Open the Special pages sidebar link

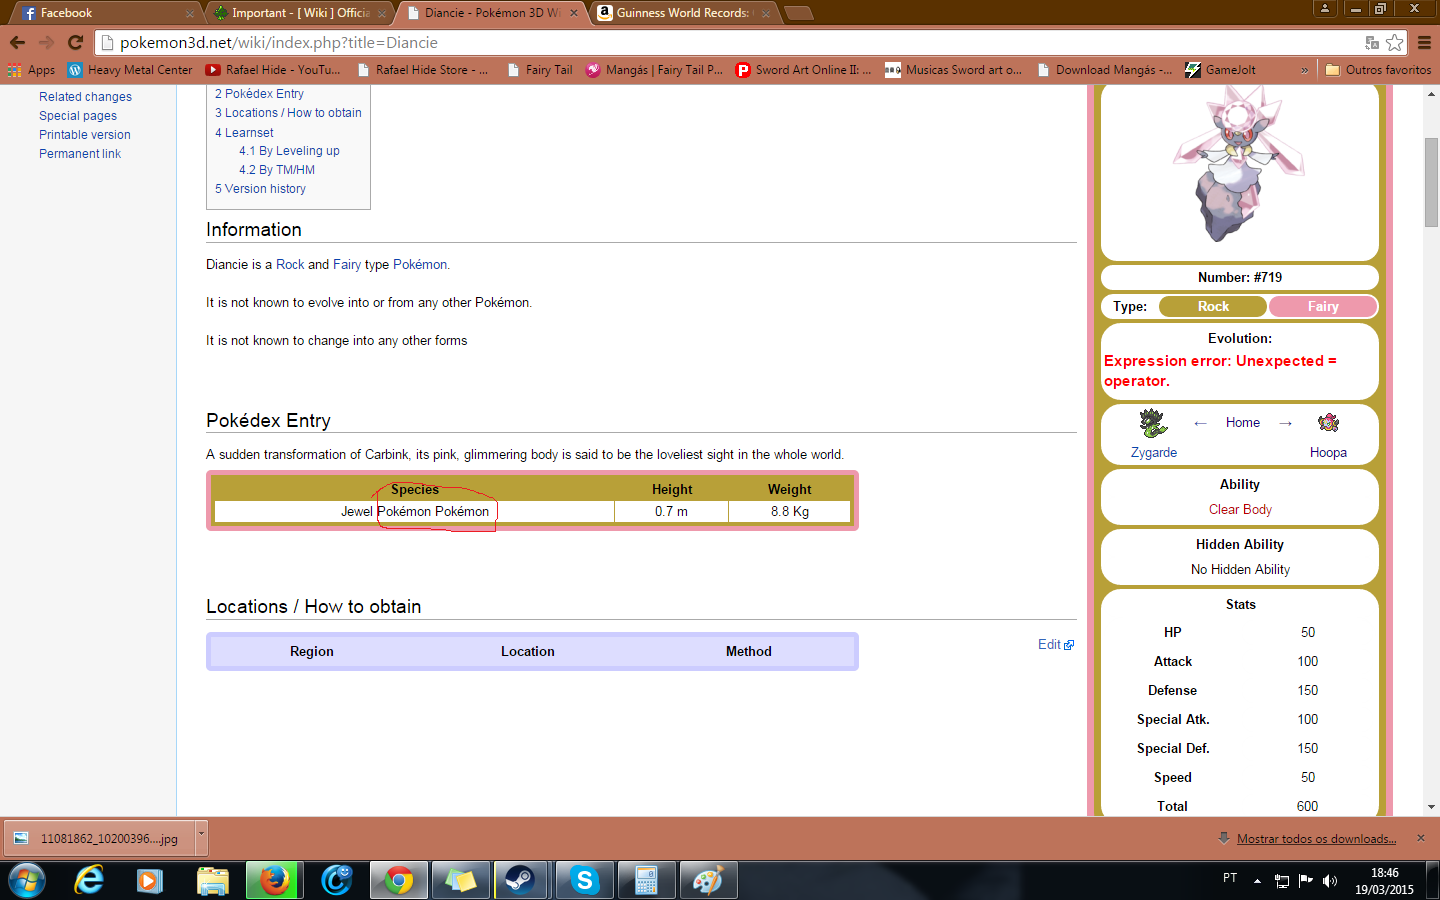78,116
